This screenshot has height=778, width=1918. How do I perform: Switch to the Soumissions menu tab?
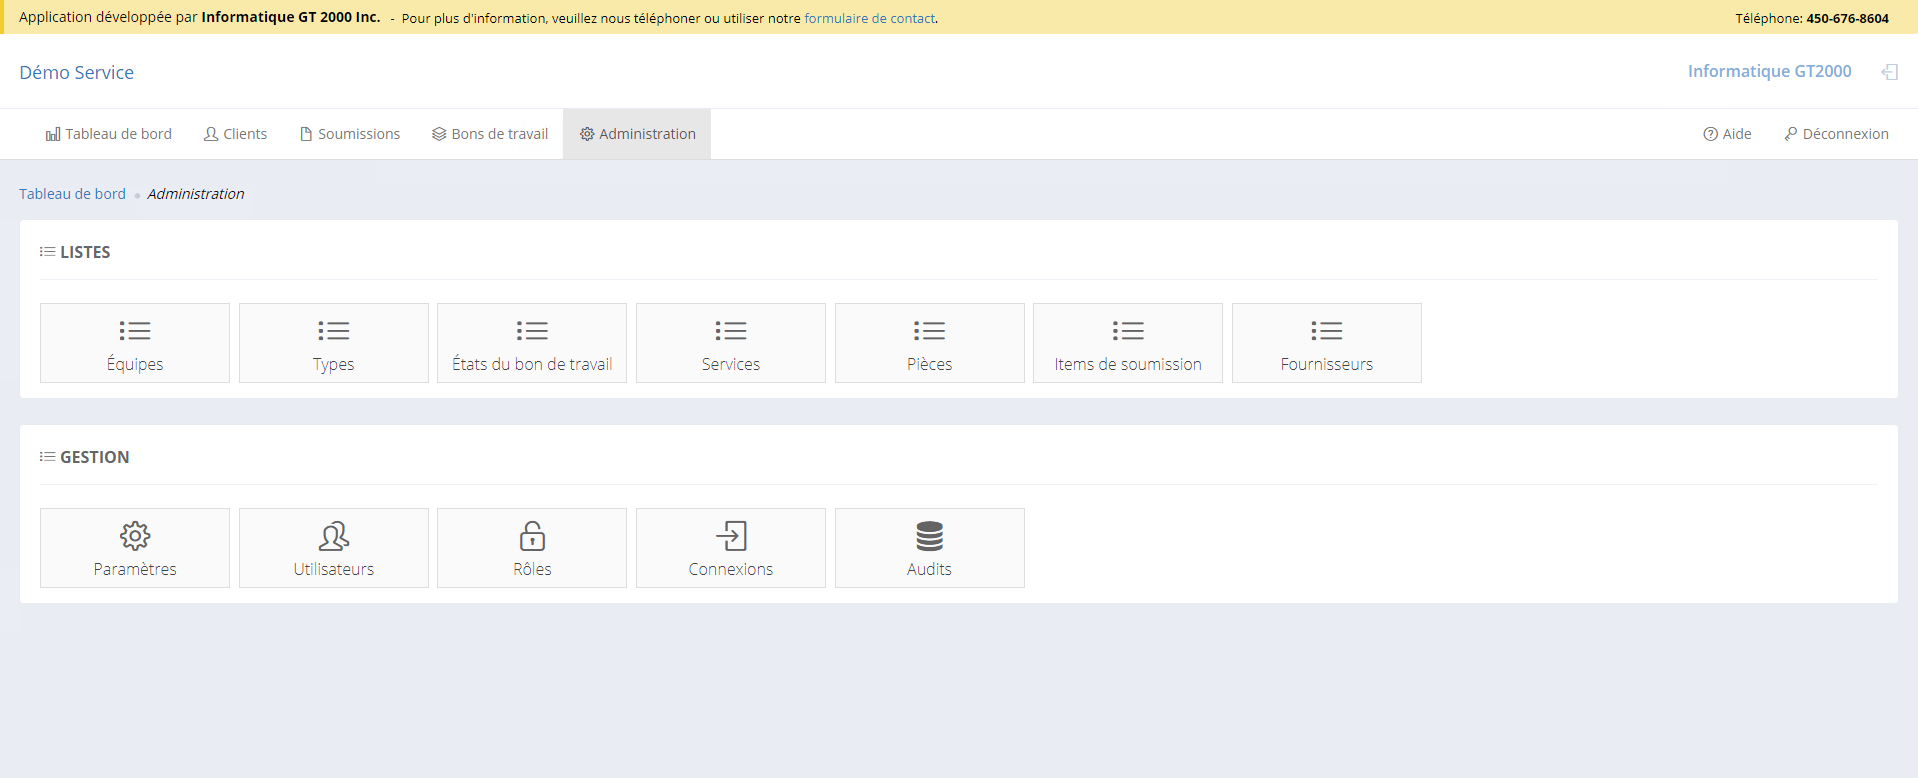point(350,134)
